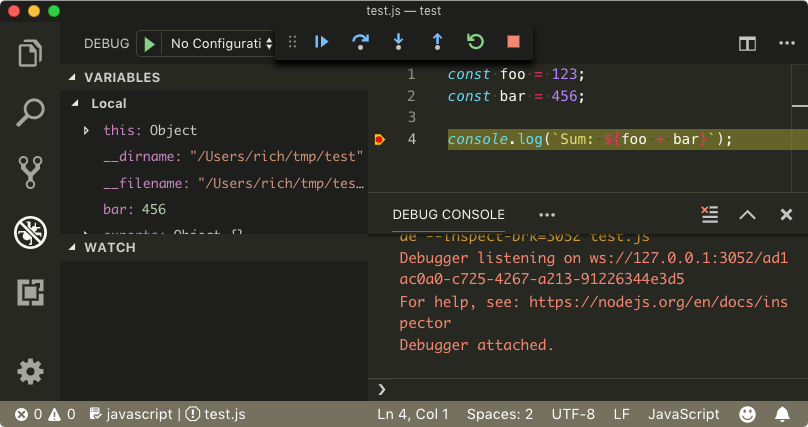Select JavaScript language mode

point(683,414)
